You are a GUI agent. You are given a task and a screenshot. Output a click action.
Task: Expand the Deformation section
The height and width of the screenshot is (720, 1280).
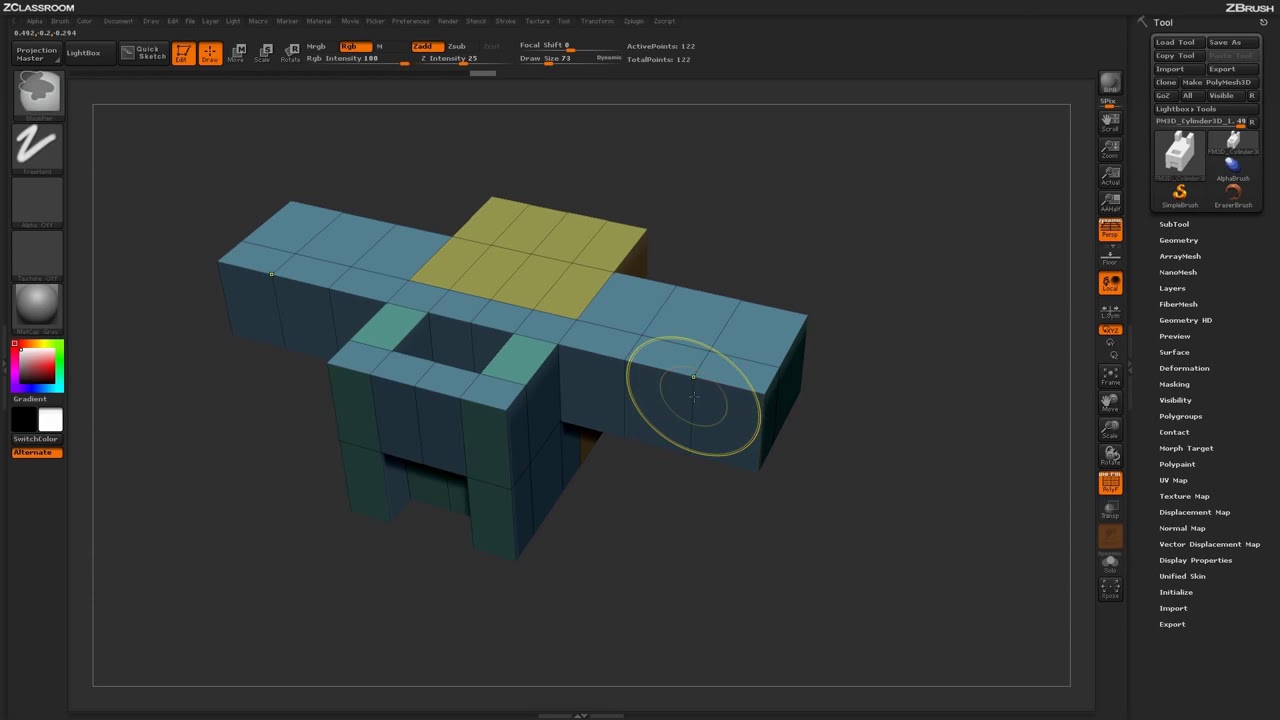[1184, 368]
